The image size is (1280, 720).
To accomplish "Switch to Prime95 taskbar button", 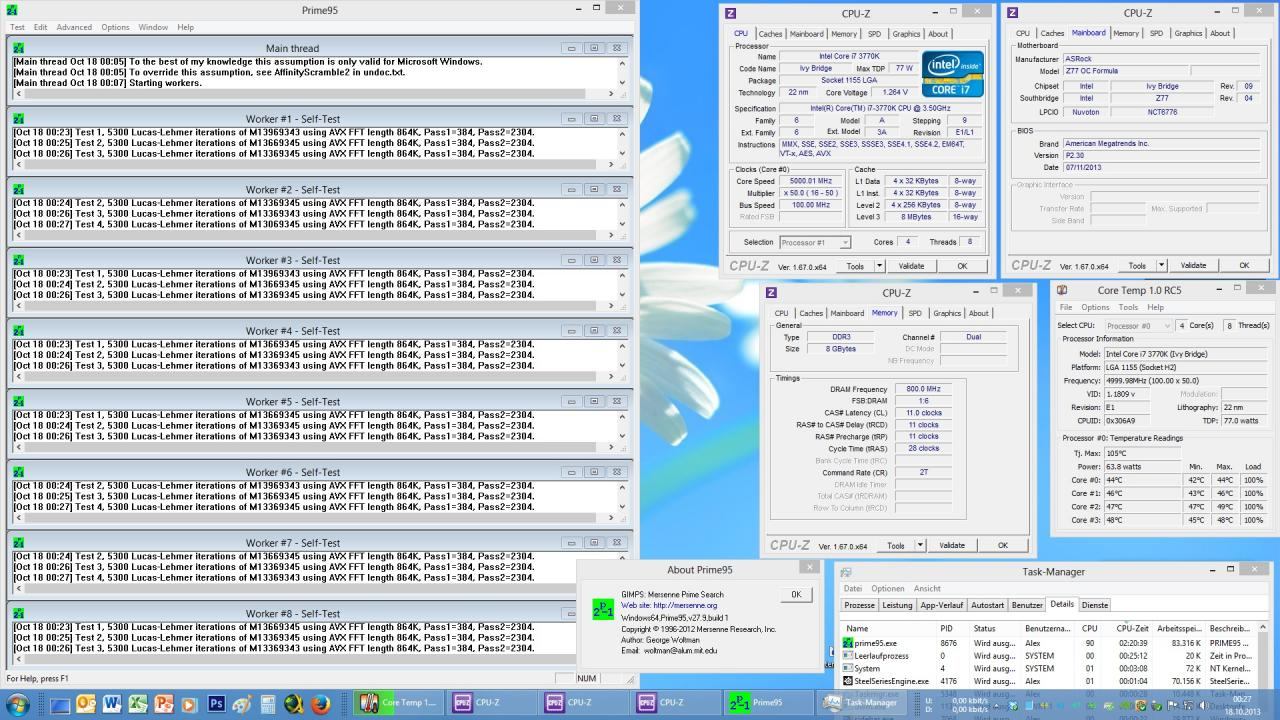I will (x=768, y=703).
